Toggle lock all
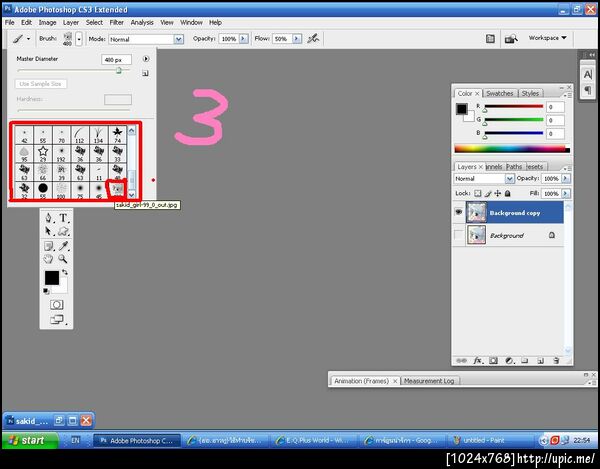The height and width of the screenshot is (469, 600). (x=507, y=194)
